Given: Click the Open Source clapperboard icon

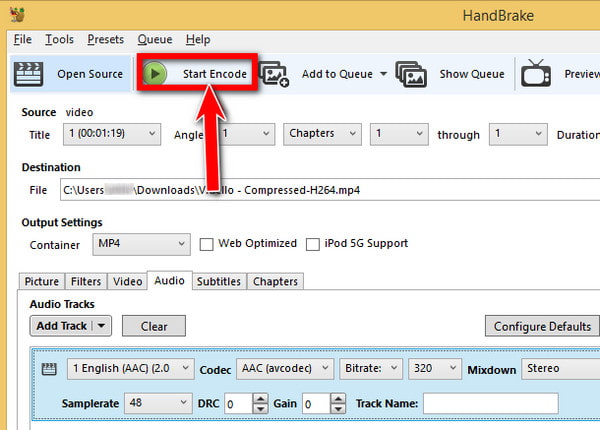Looking at the screenshot, I should tap(28, 74).
